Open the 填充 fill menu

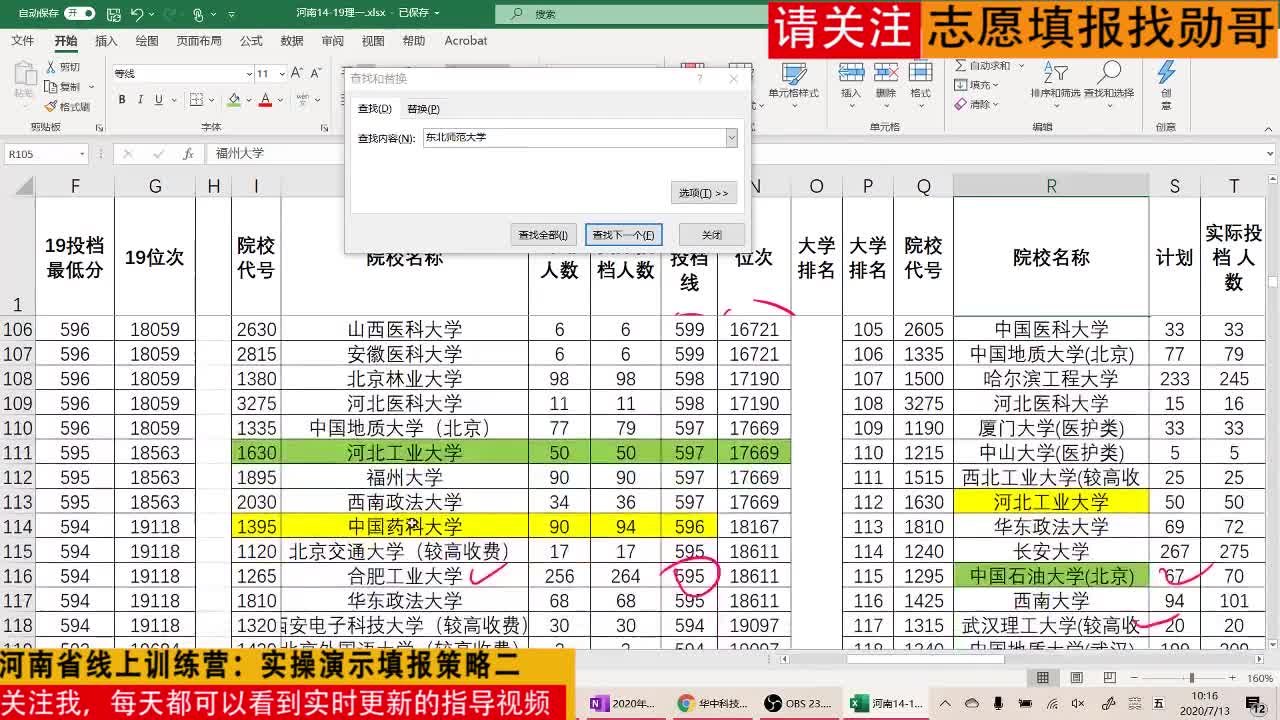[976, 85]
